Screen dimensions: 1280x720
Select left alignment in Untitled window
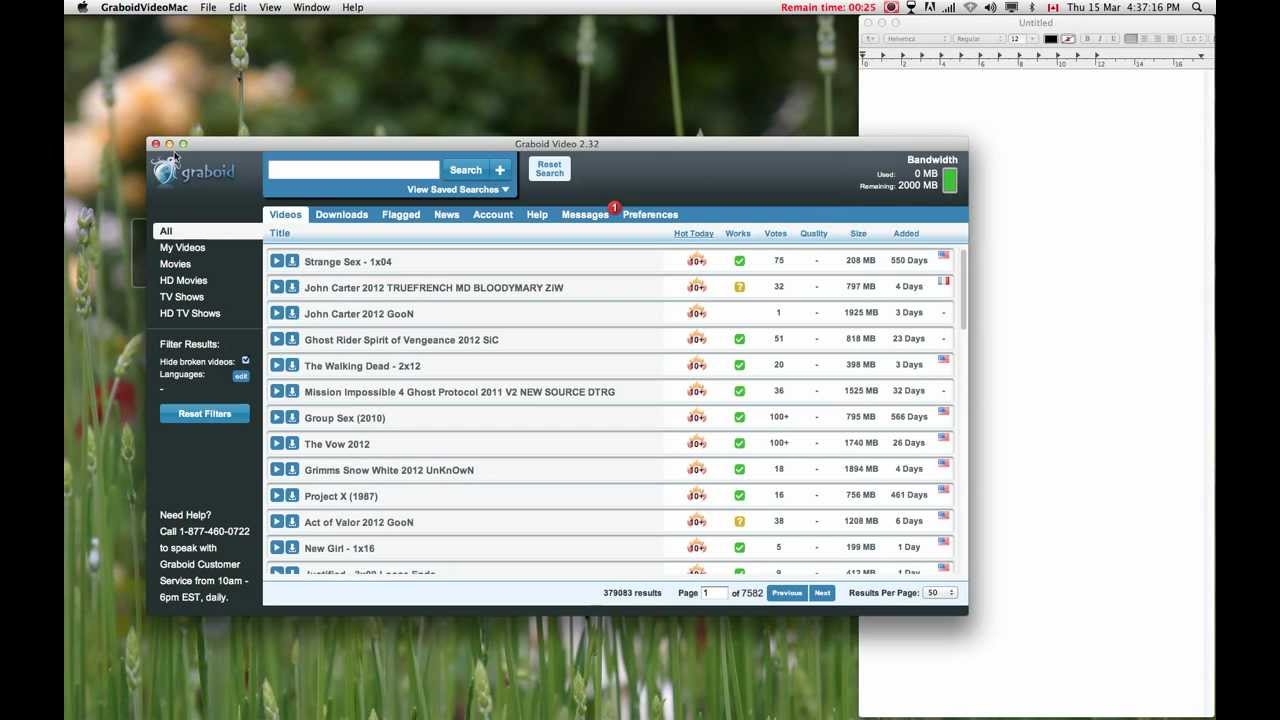[x=1131, y=39]
